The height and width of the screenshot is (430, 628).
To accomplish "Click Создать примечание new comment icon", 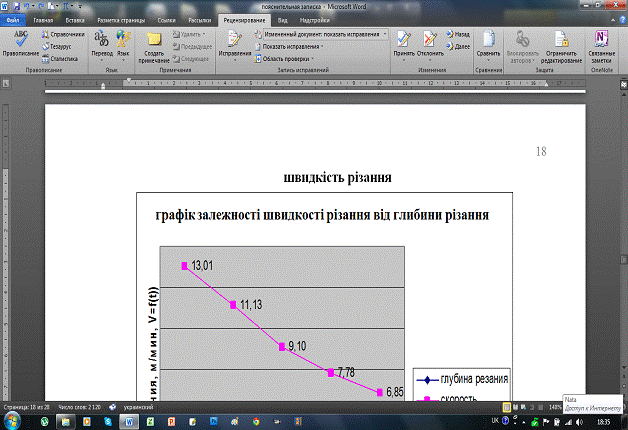I will [x=154, y=40].
